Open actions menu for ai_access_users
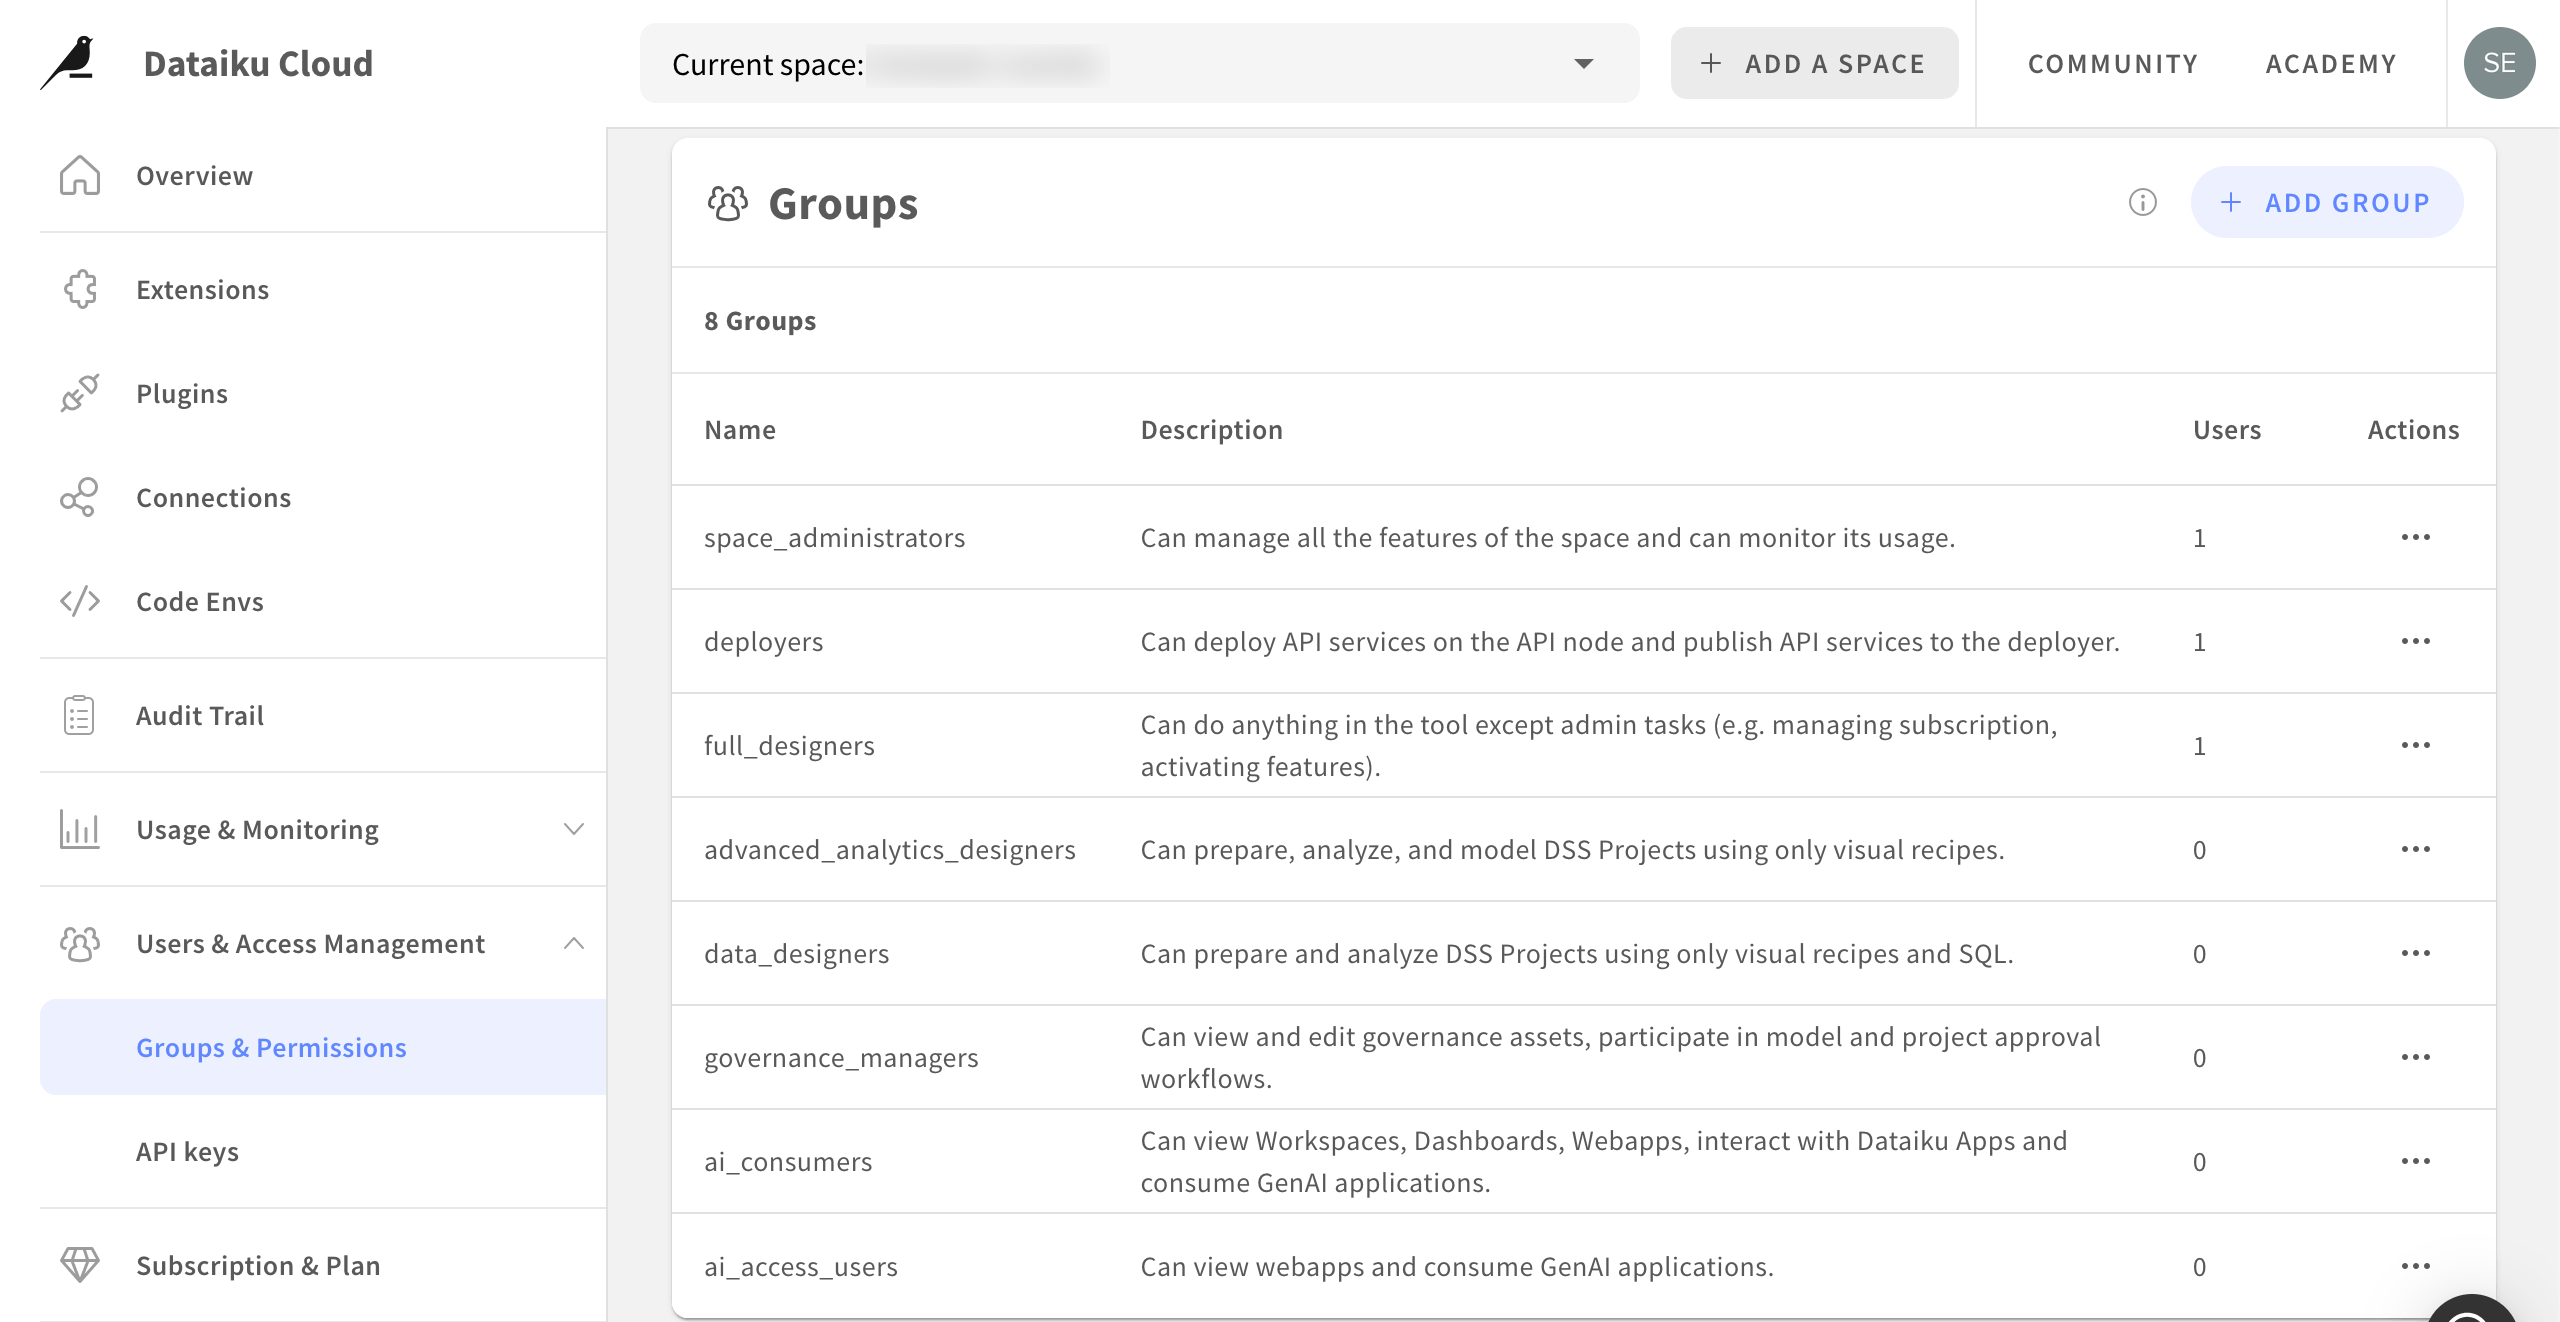The width and height of the screenshot is (2560, 1322). click(2416, 1267)
